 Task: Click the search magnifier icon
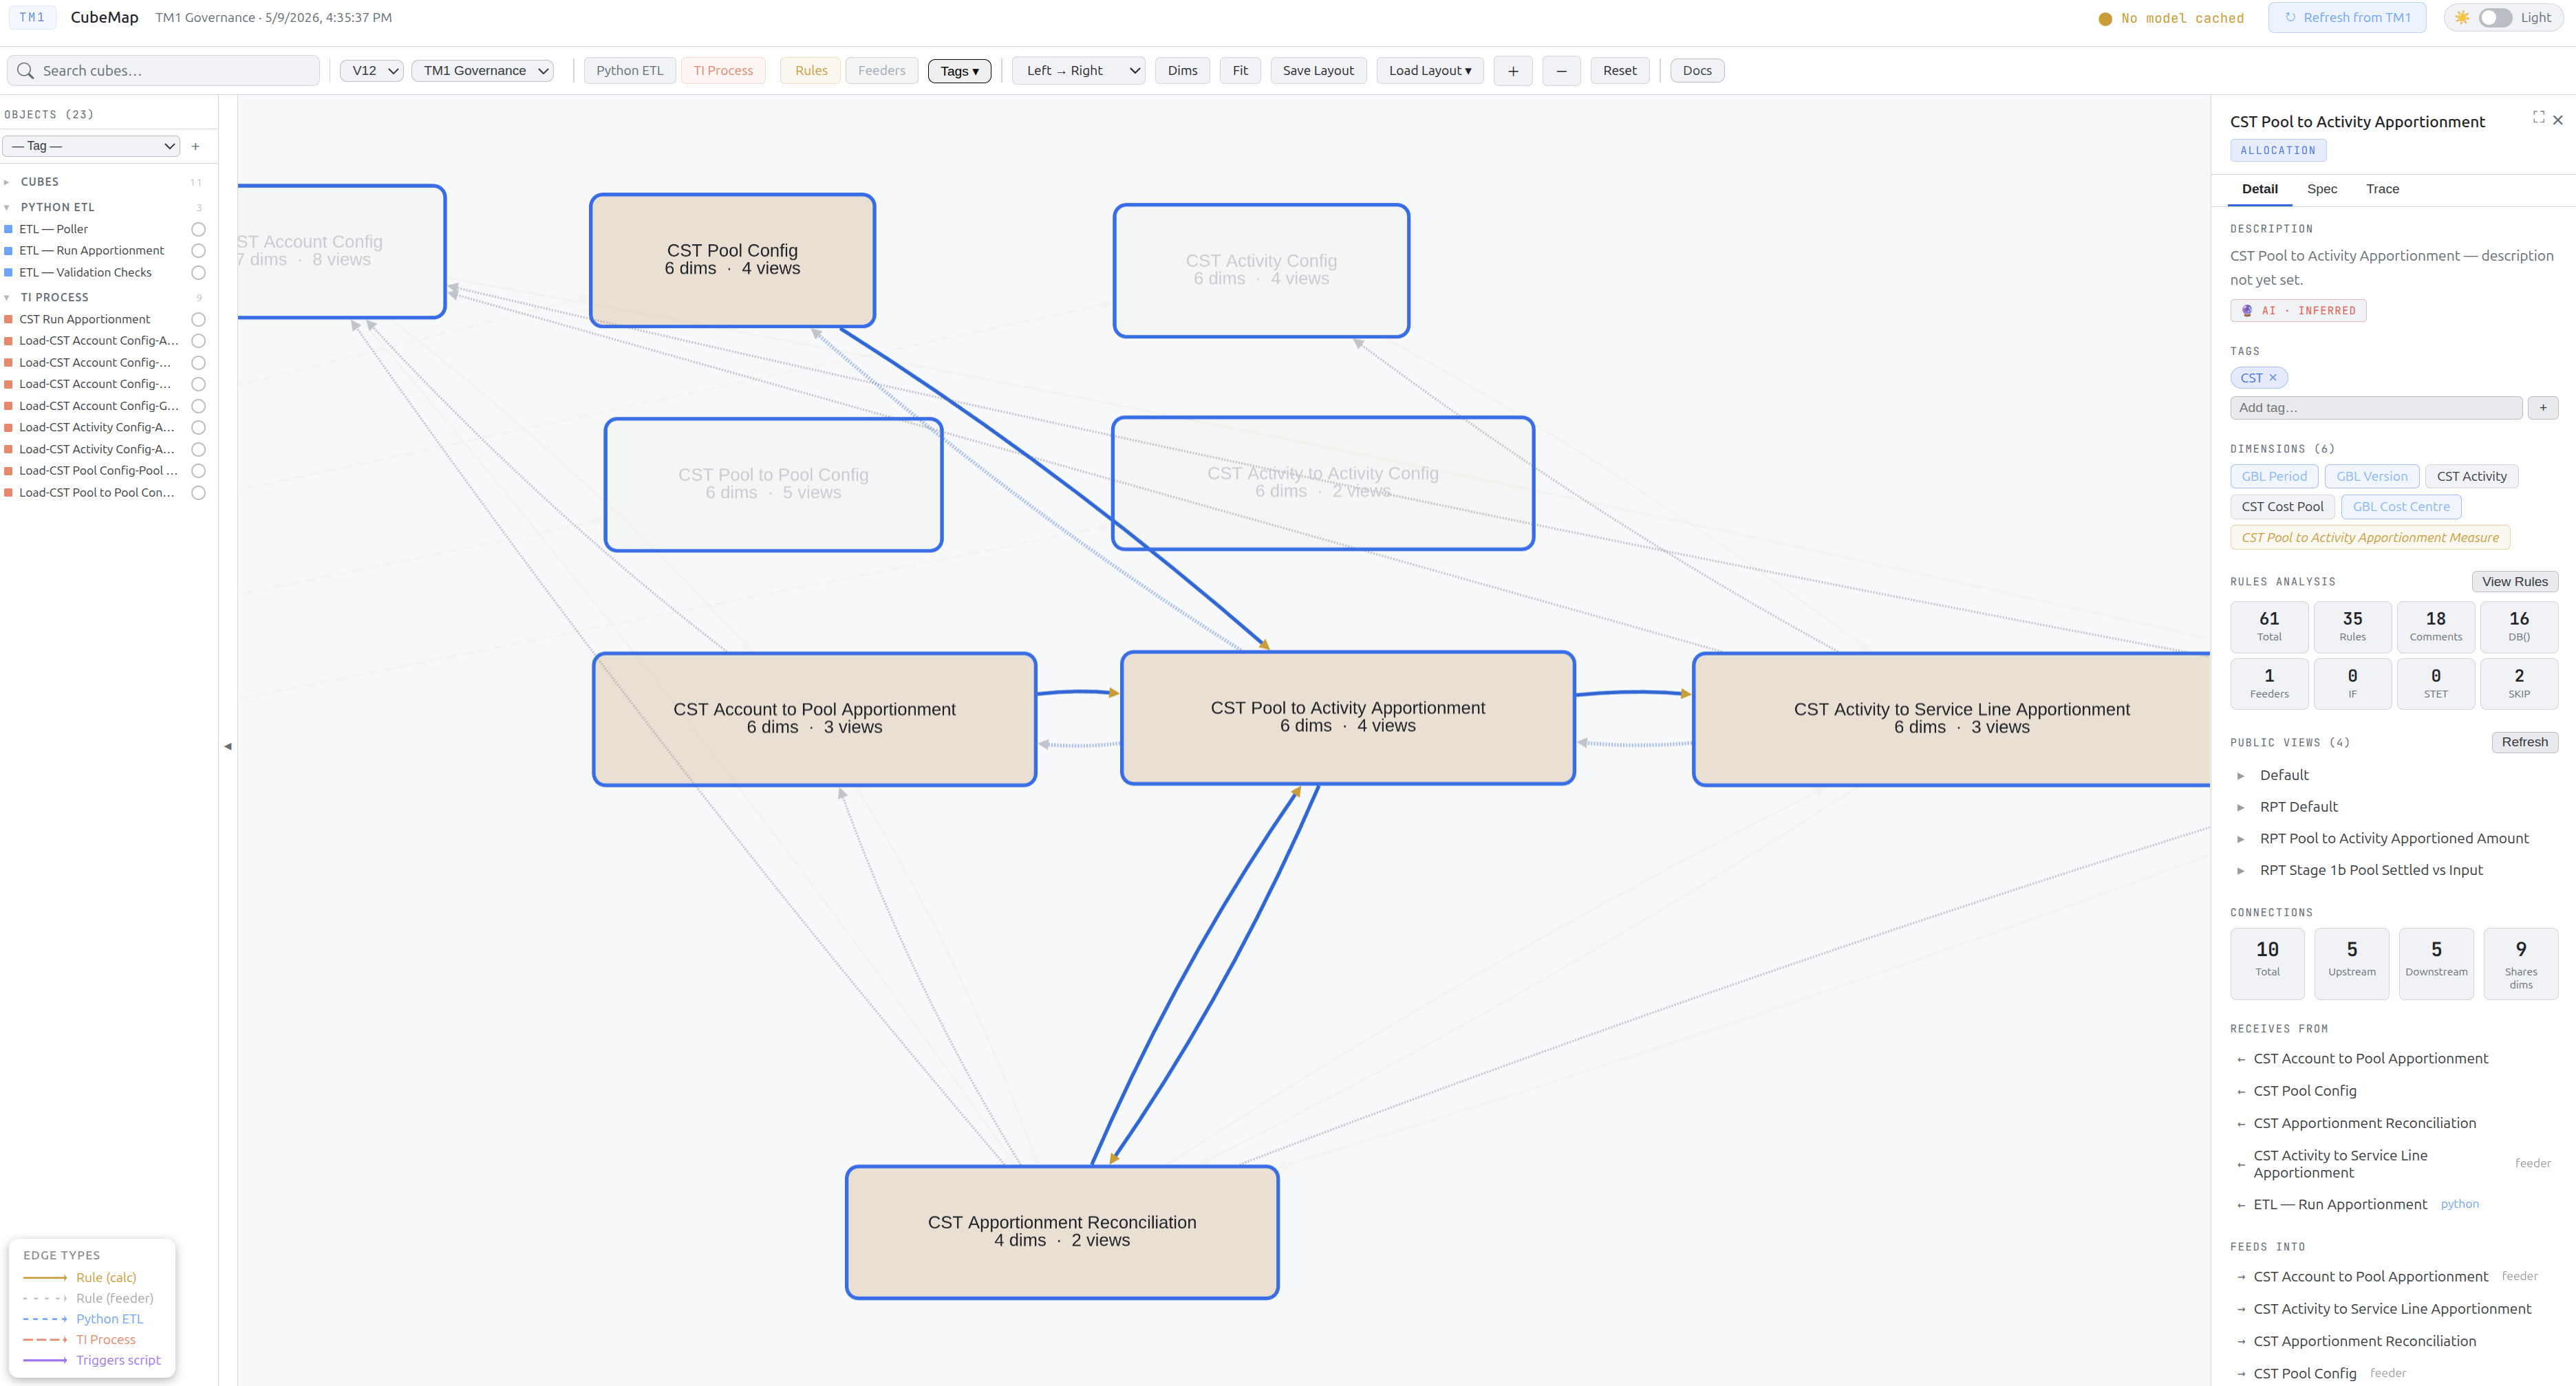pos(26,71)
